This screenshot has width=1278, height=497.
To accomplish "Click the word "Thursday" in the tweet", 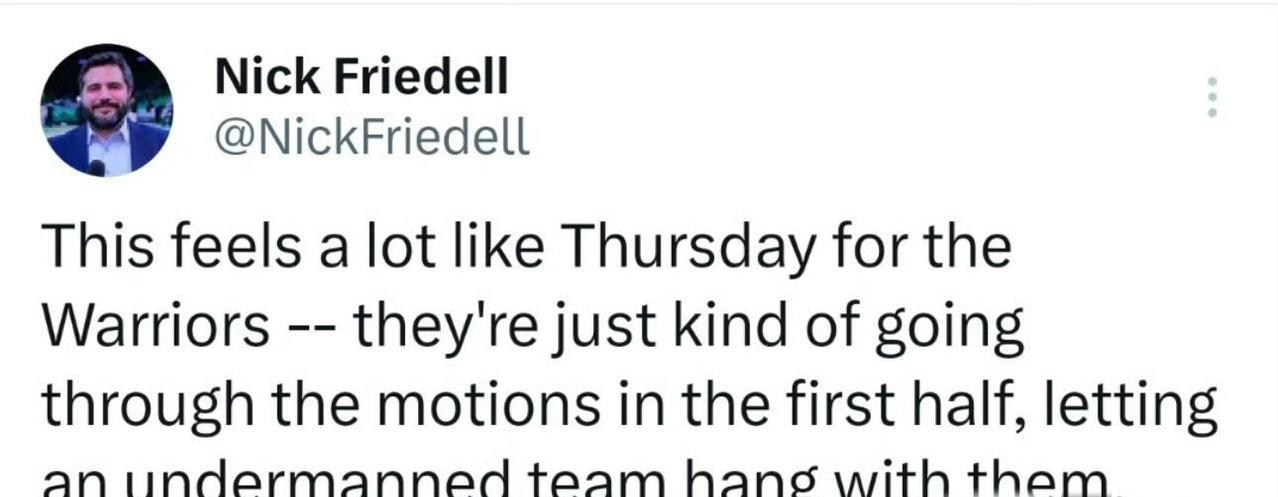I will point(689,247).
